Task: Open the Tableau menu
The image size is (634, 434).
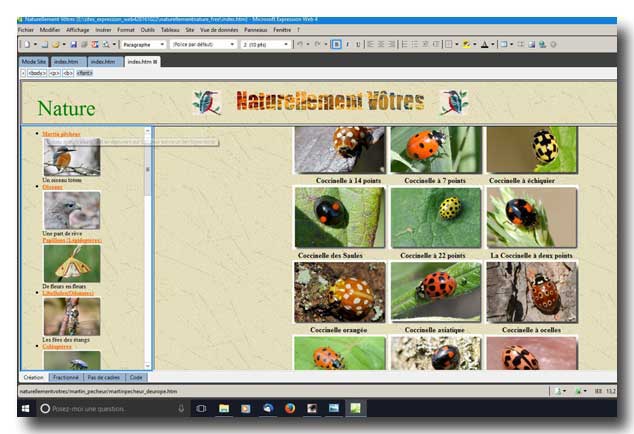Action: 170,30
